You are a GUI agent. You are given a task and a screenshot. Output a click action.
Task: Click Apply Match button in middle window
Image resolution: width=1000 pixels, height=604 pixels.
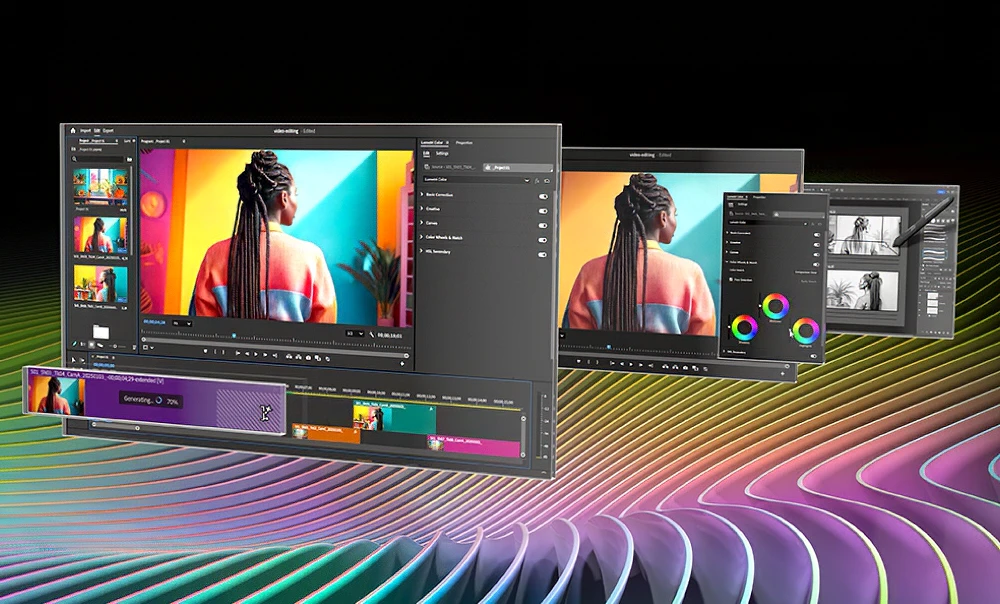(x=809, y=281)
